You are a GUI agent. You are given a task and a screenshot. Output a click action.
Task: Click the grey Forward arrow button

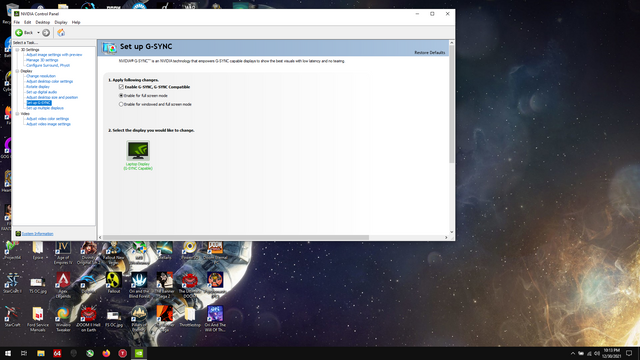[46, 33]
